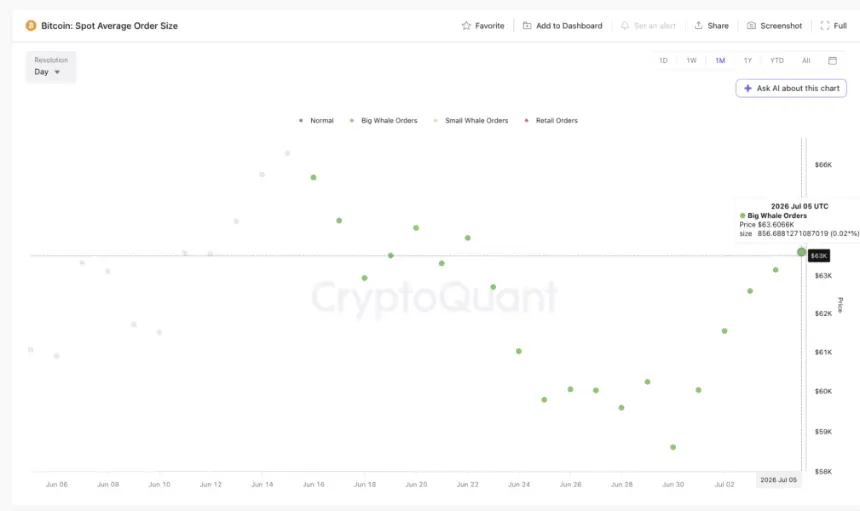This screenshot has height=511, width=860.
Task: Click the Full screen expand icon
Action: click(x=824, y=26)
